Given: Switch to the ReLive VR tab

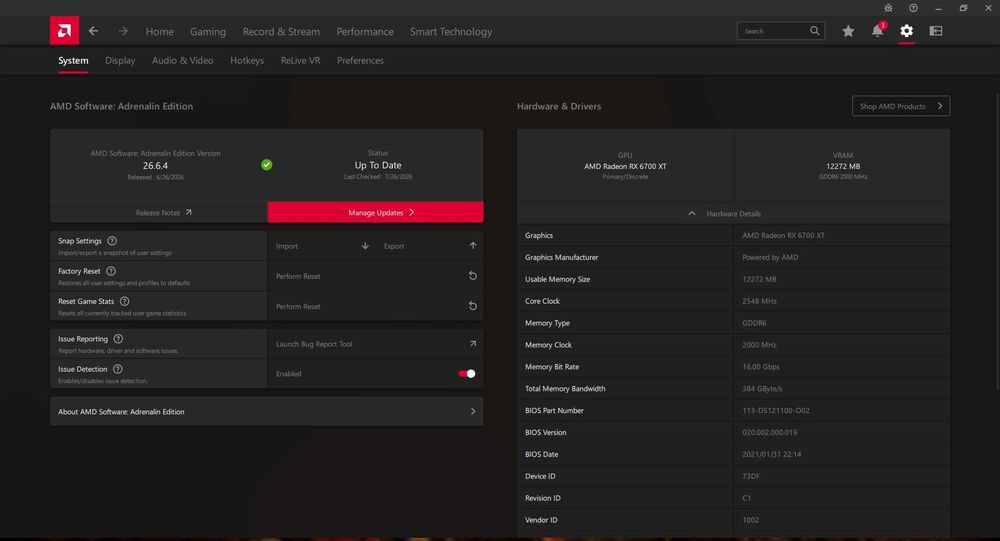Looking at the screenshot, I should tap(300, 61).
